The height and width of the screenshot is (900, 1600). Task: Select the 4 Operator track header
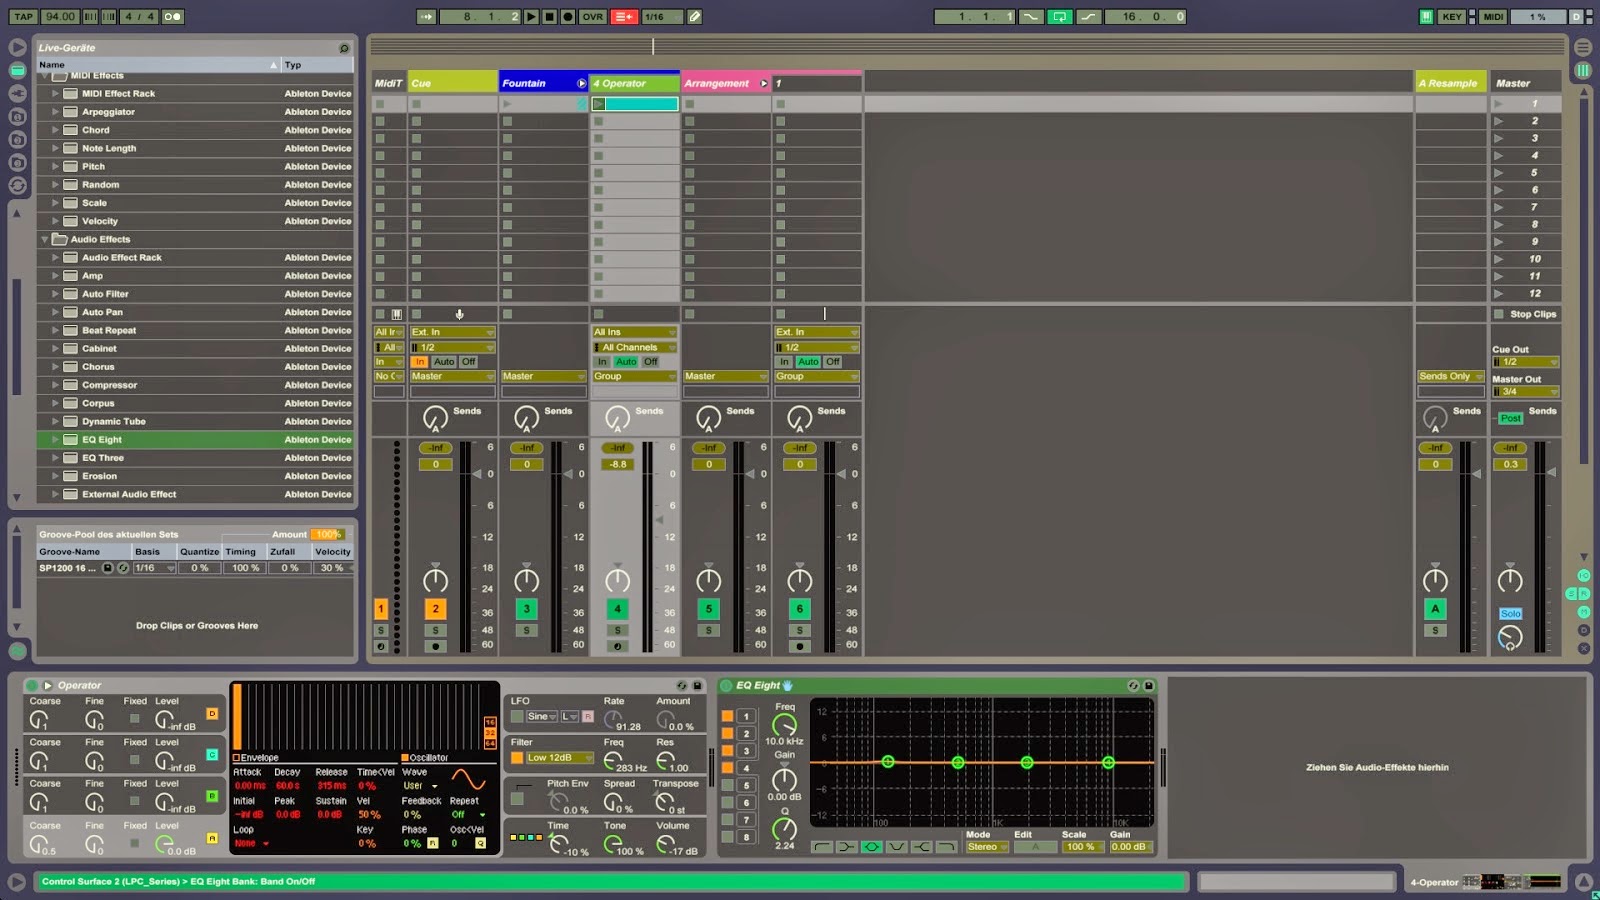[635, 83]
